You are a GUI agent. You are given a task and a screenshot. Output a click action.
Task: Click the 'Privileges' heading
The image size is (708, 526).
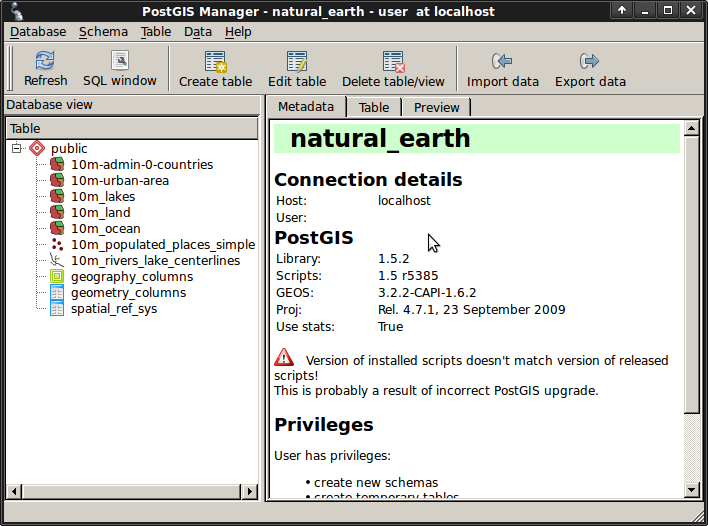324,425
